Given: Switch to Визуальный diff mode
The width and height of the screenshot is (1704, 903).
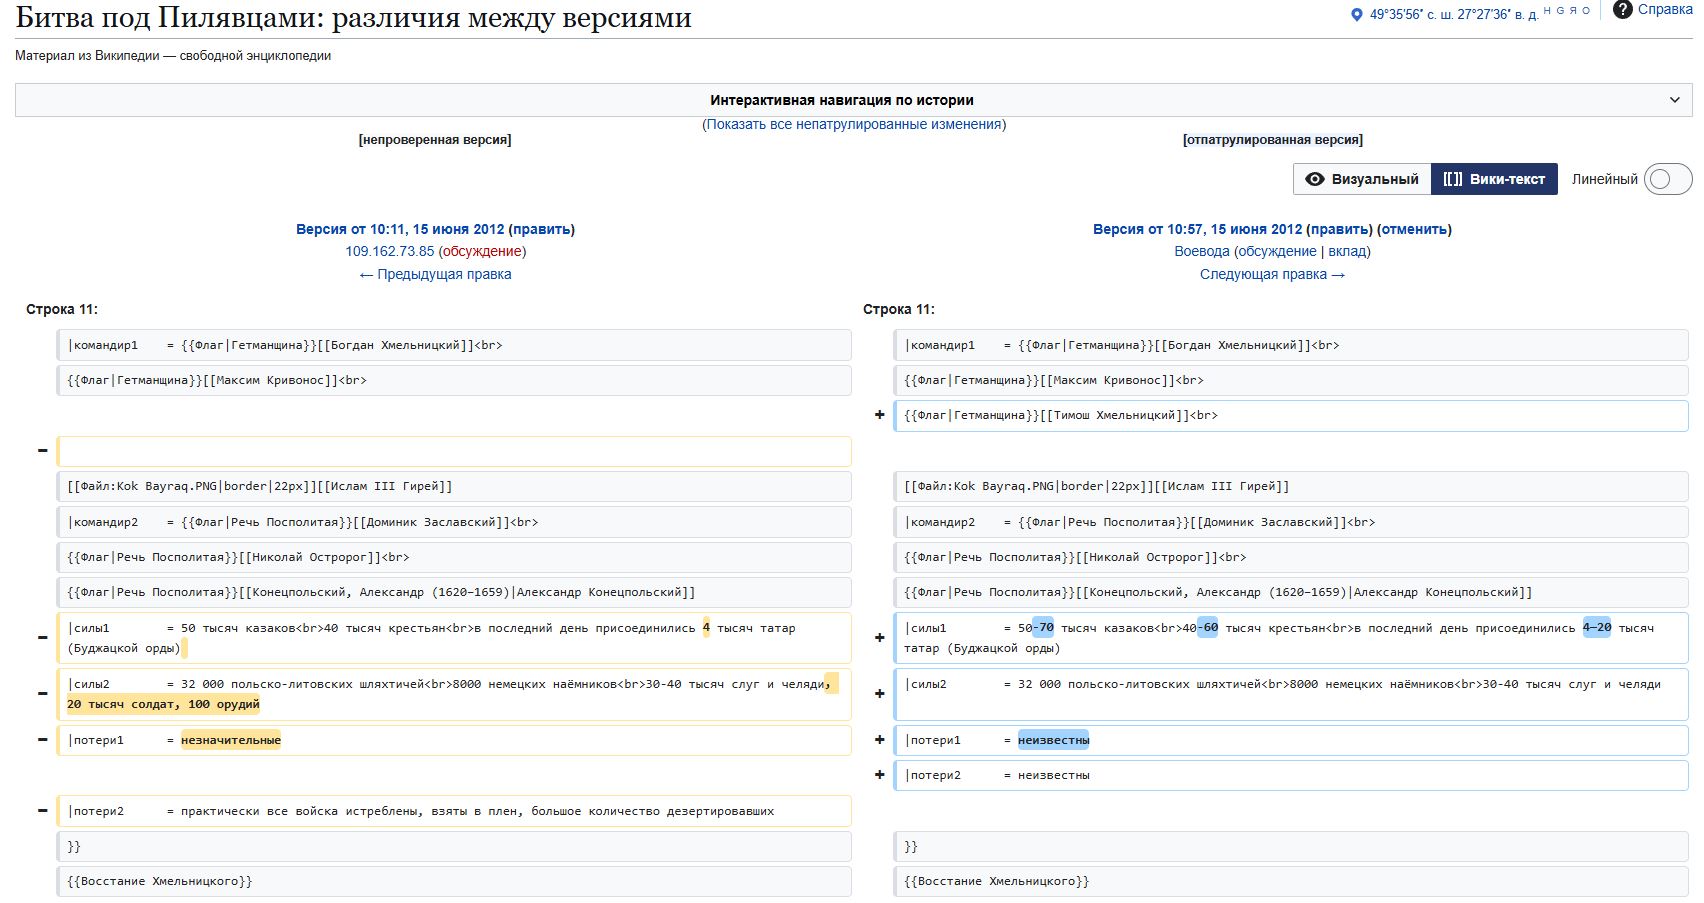Looking at the screenshot, I should 1362,179.
